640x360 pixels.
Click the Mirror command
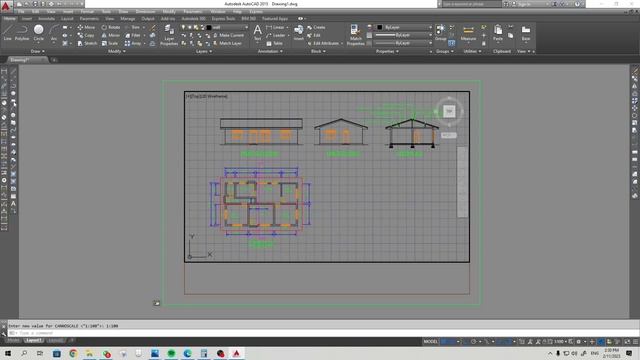(111, 36)
